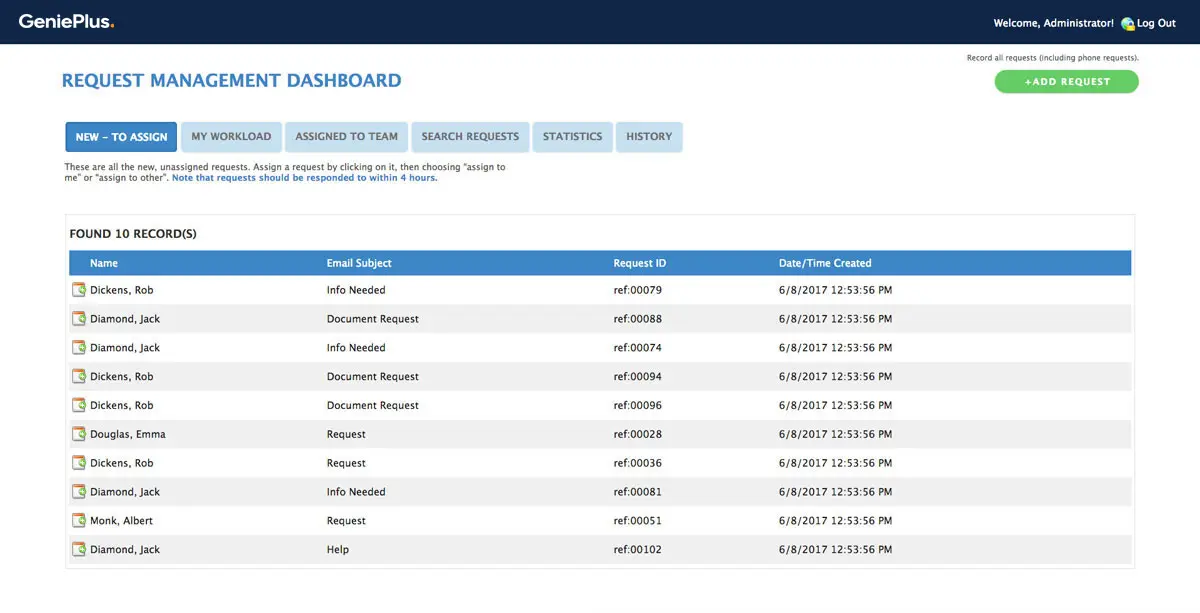Viewport: 1200px width, 613px height.
Task: Click request ID ref:00088
Action: click(x=638, y=319)
